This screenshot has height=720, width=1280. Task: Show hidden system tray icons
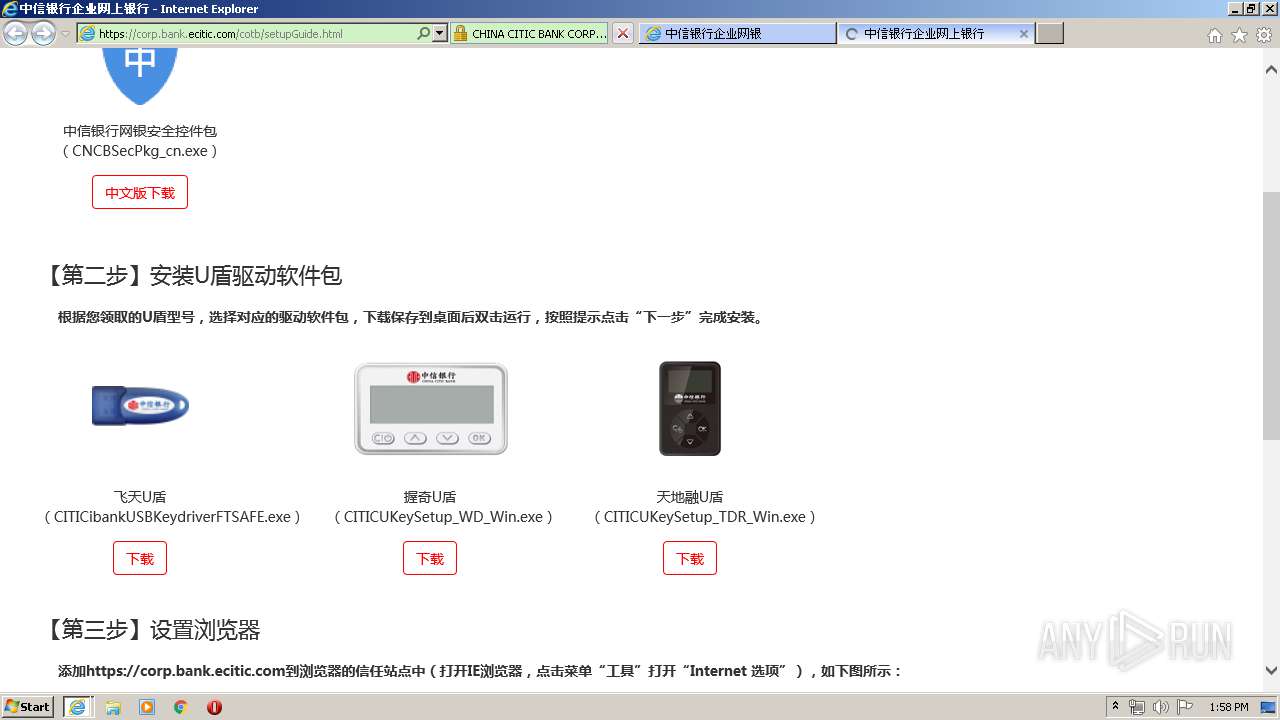pyautogui.click(x=1115, y=707)
